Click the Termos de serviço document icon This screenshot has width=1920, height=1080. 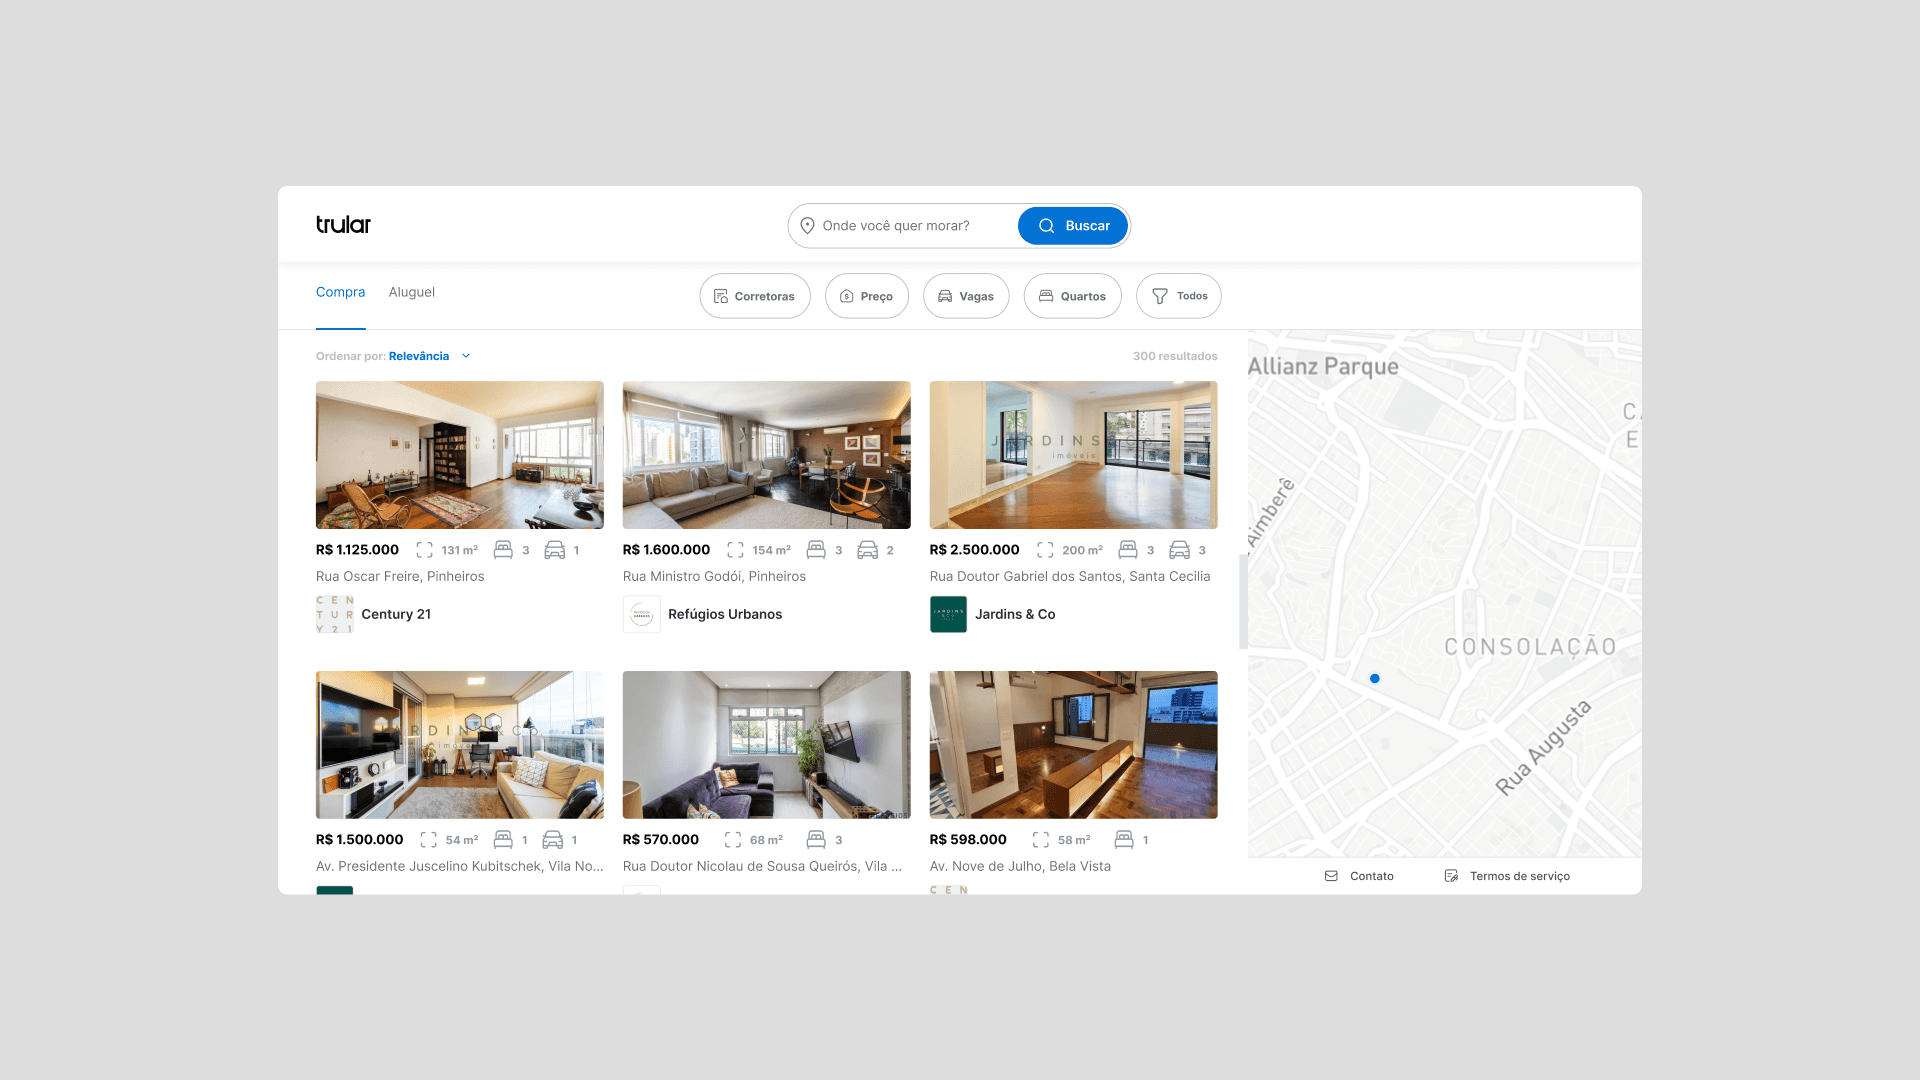1451,876
